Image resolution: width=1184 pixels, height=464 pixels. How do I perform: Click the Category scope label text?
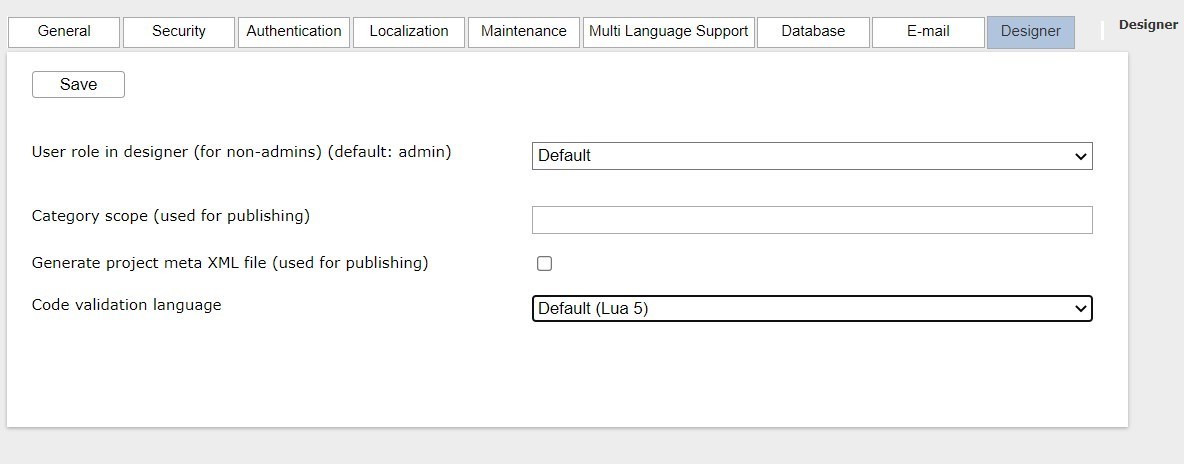pos(171,216)
